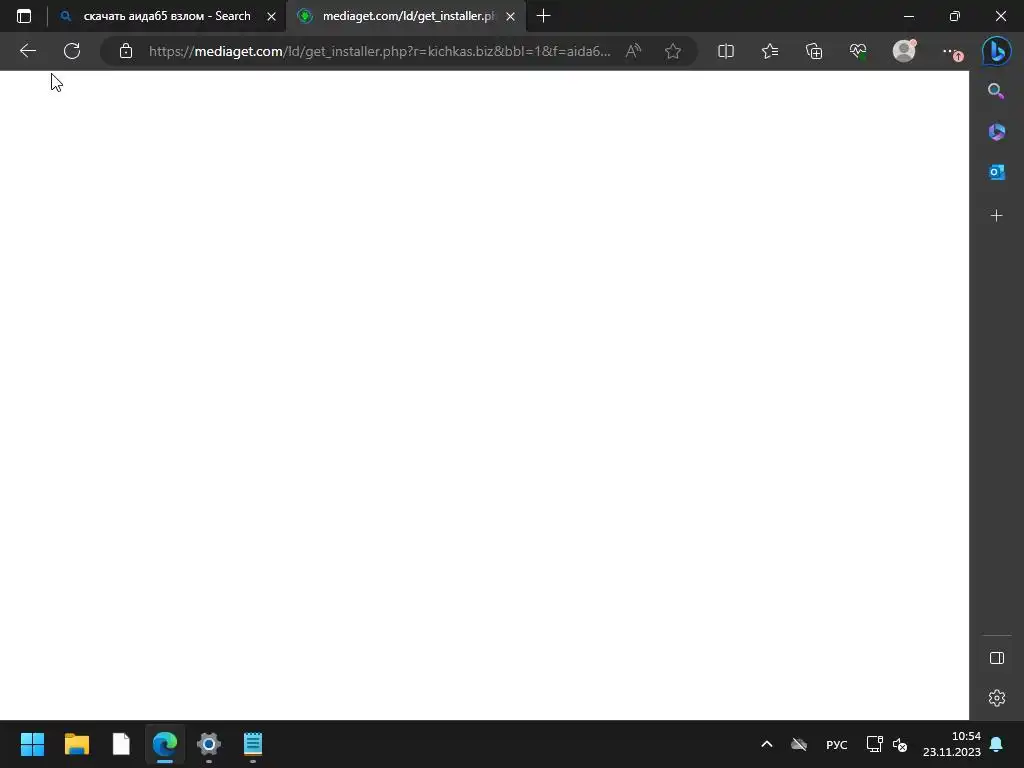Open the Notepad taskbar app

[x=253, y=744]
